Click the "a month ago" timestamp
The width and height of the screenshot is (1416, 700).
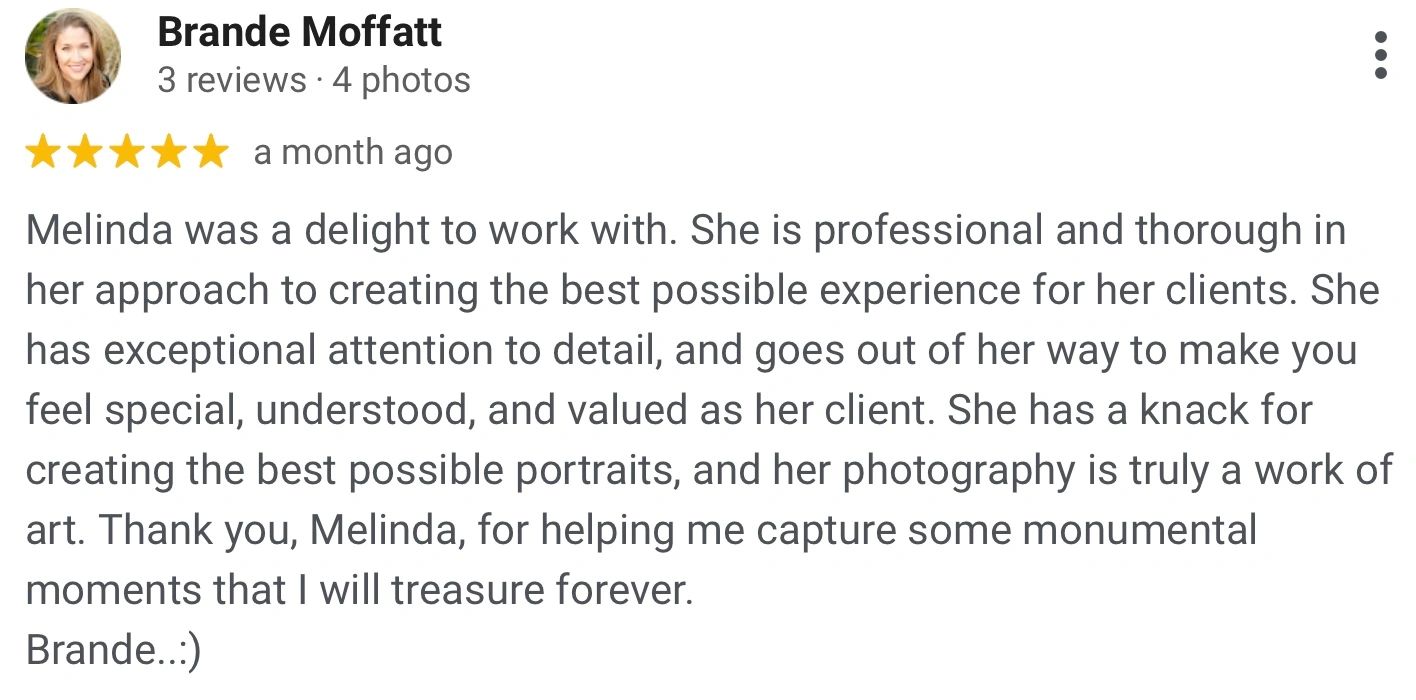point(353,153)
